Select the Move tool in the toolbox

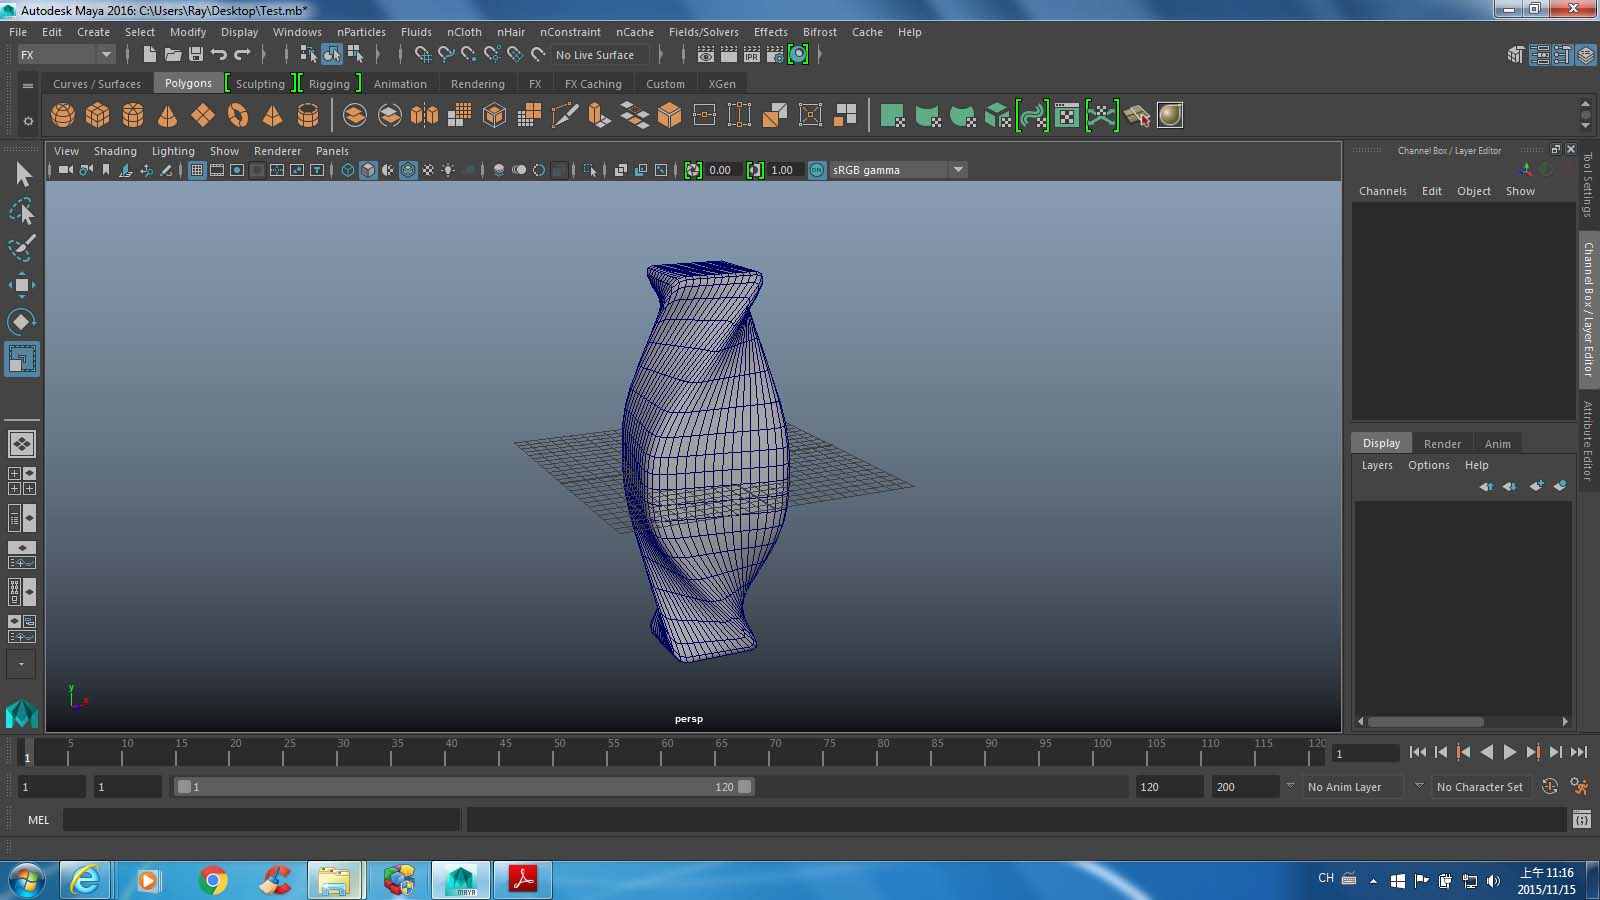pyautogui.click(x=22, y=286)
